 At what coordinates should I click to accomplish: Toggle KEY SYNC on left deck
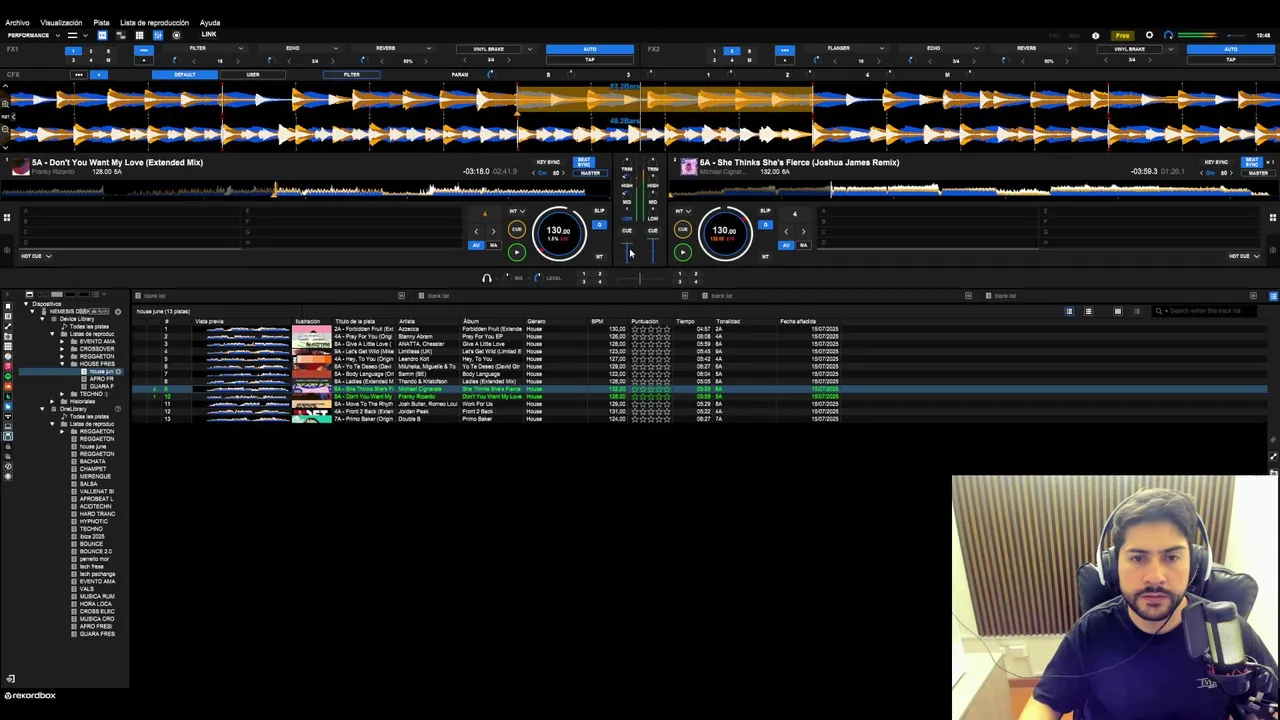(x=548, y=162)
